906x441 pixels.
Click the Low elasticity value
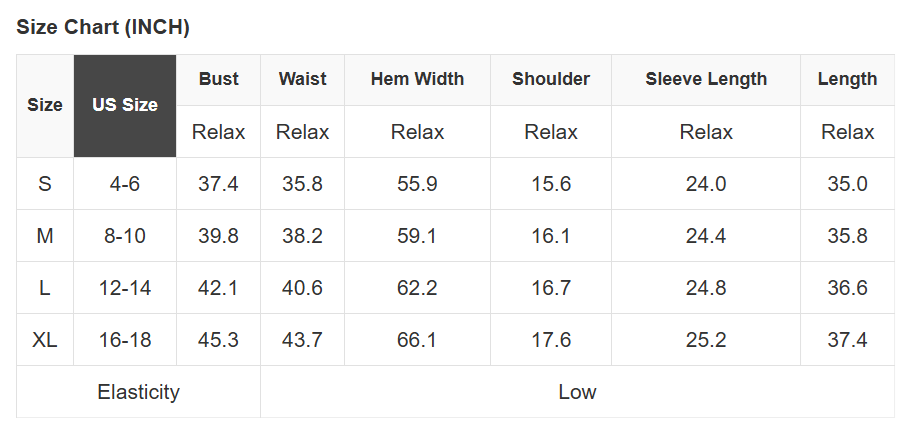[577, 392]
